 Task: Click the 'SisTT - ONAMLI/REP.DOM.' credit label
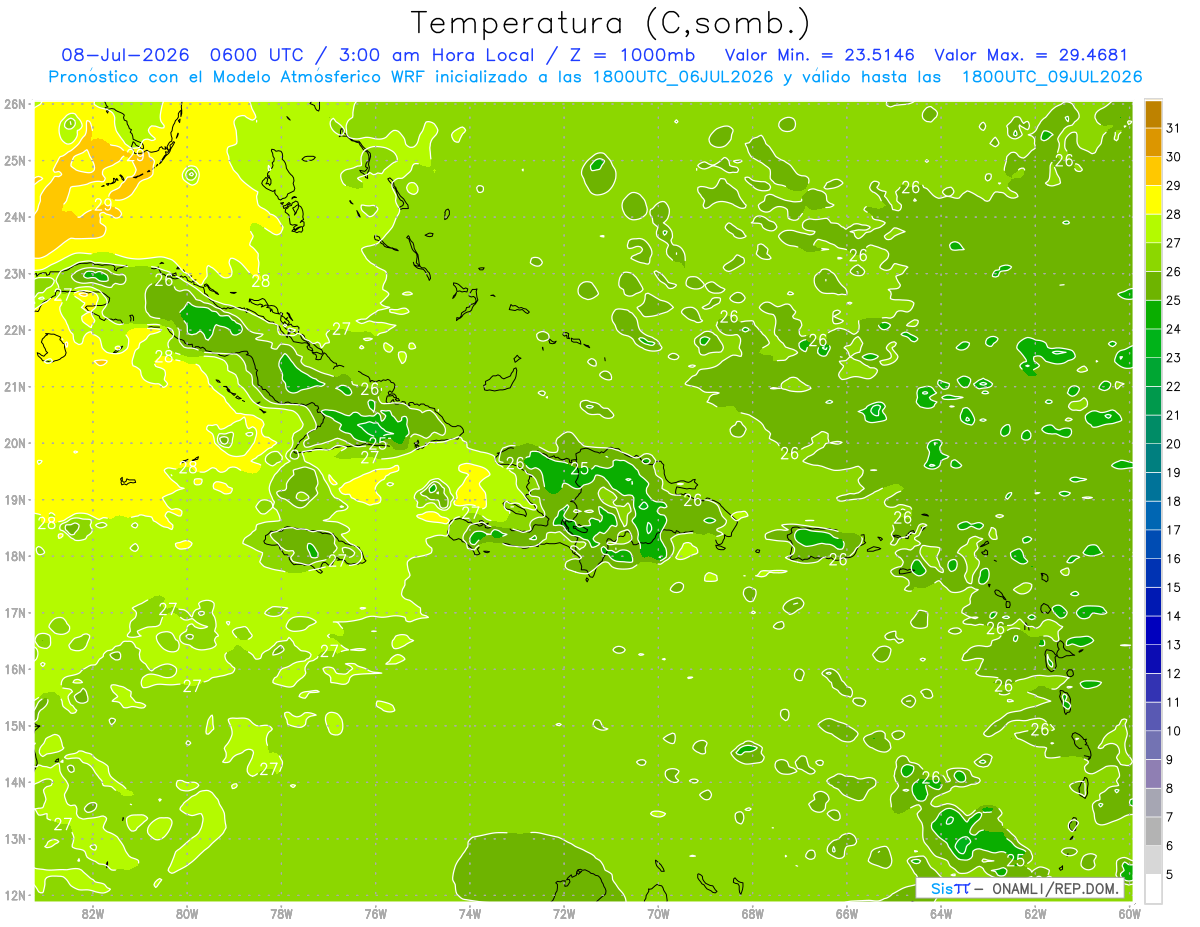1020,888
